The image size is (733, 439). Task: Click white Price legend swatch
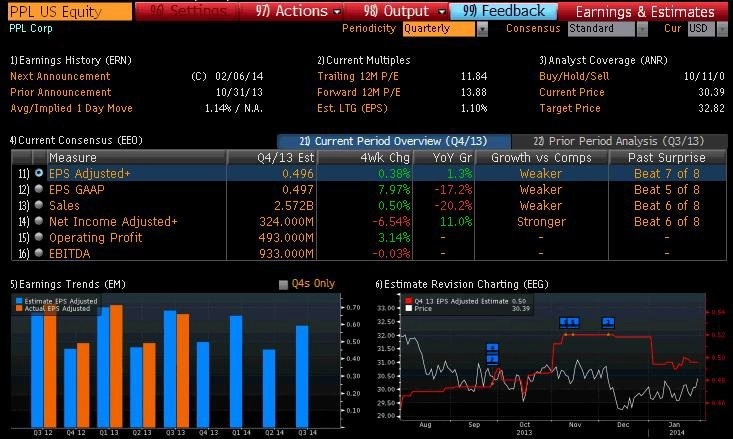[x=409, y=309]
